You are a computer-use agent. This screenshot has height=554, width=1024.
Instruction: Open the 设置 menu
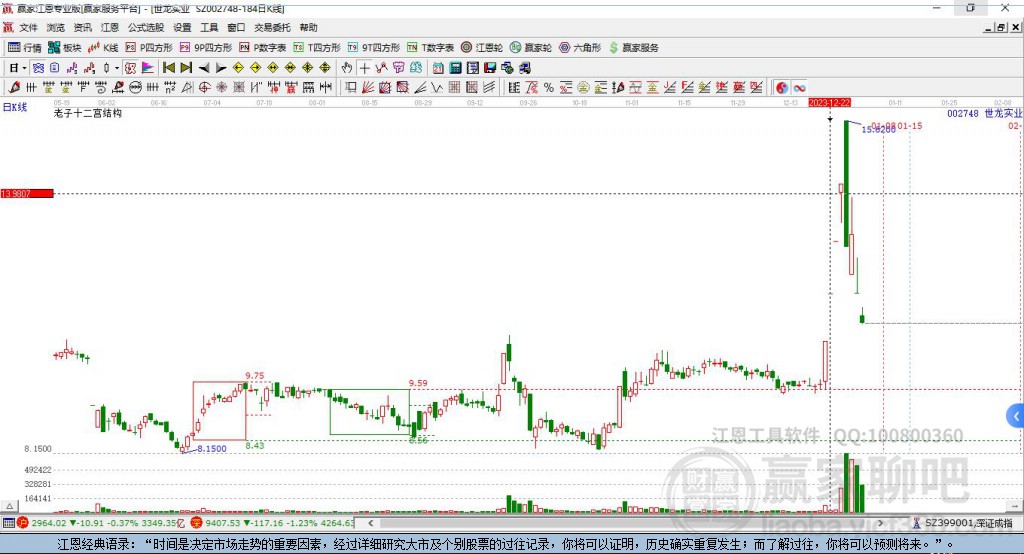(182, 27)
